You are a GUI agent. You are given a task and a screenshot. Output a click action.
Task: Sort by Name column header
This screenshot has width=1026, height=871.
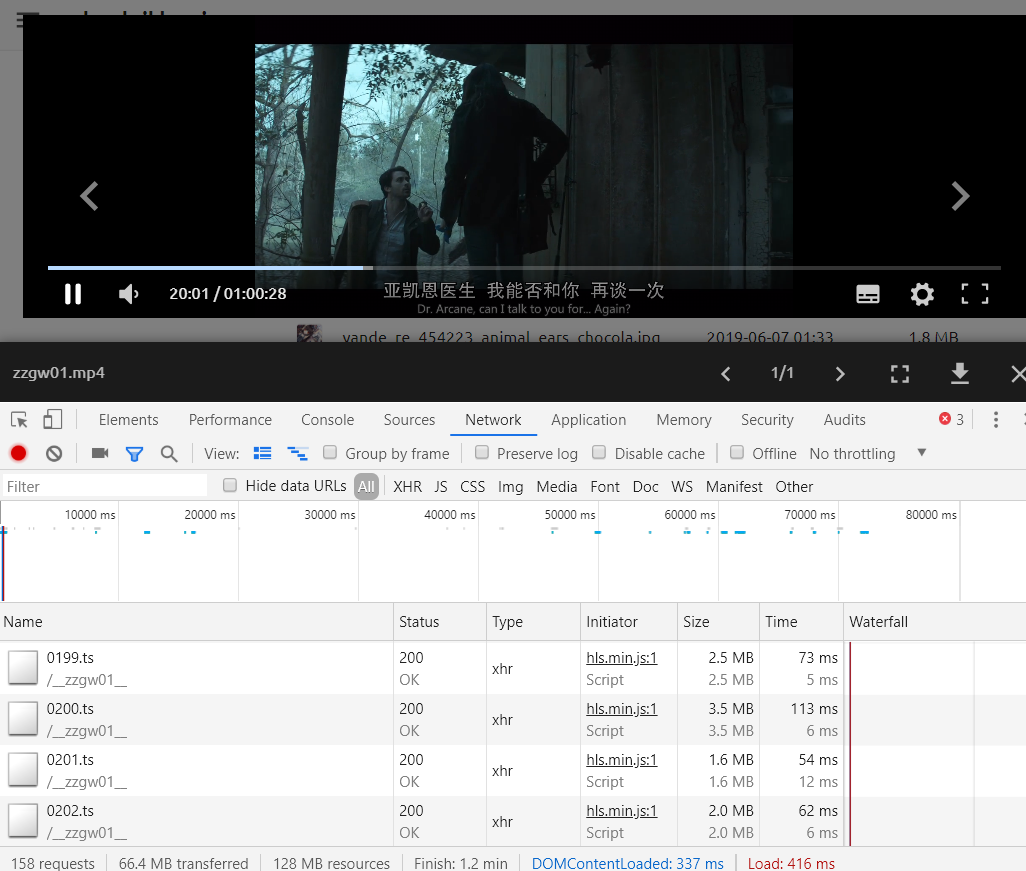[196, 622]
